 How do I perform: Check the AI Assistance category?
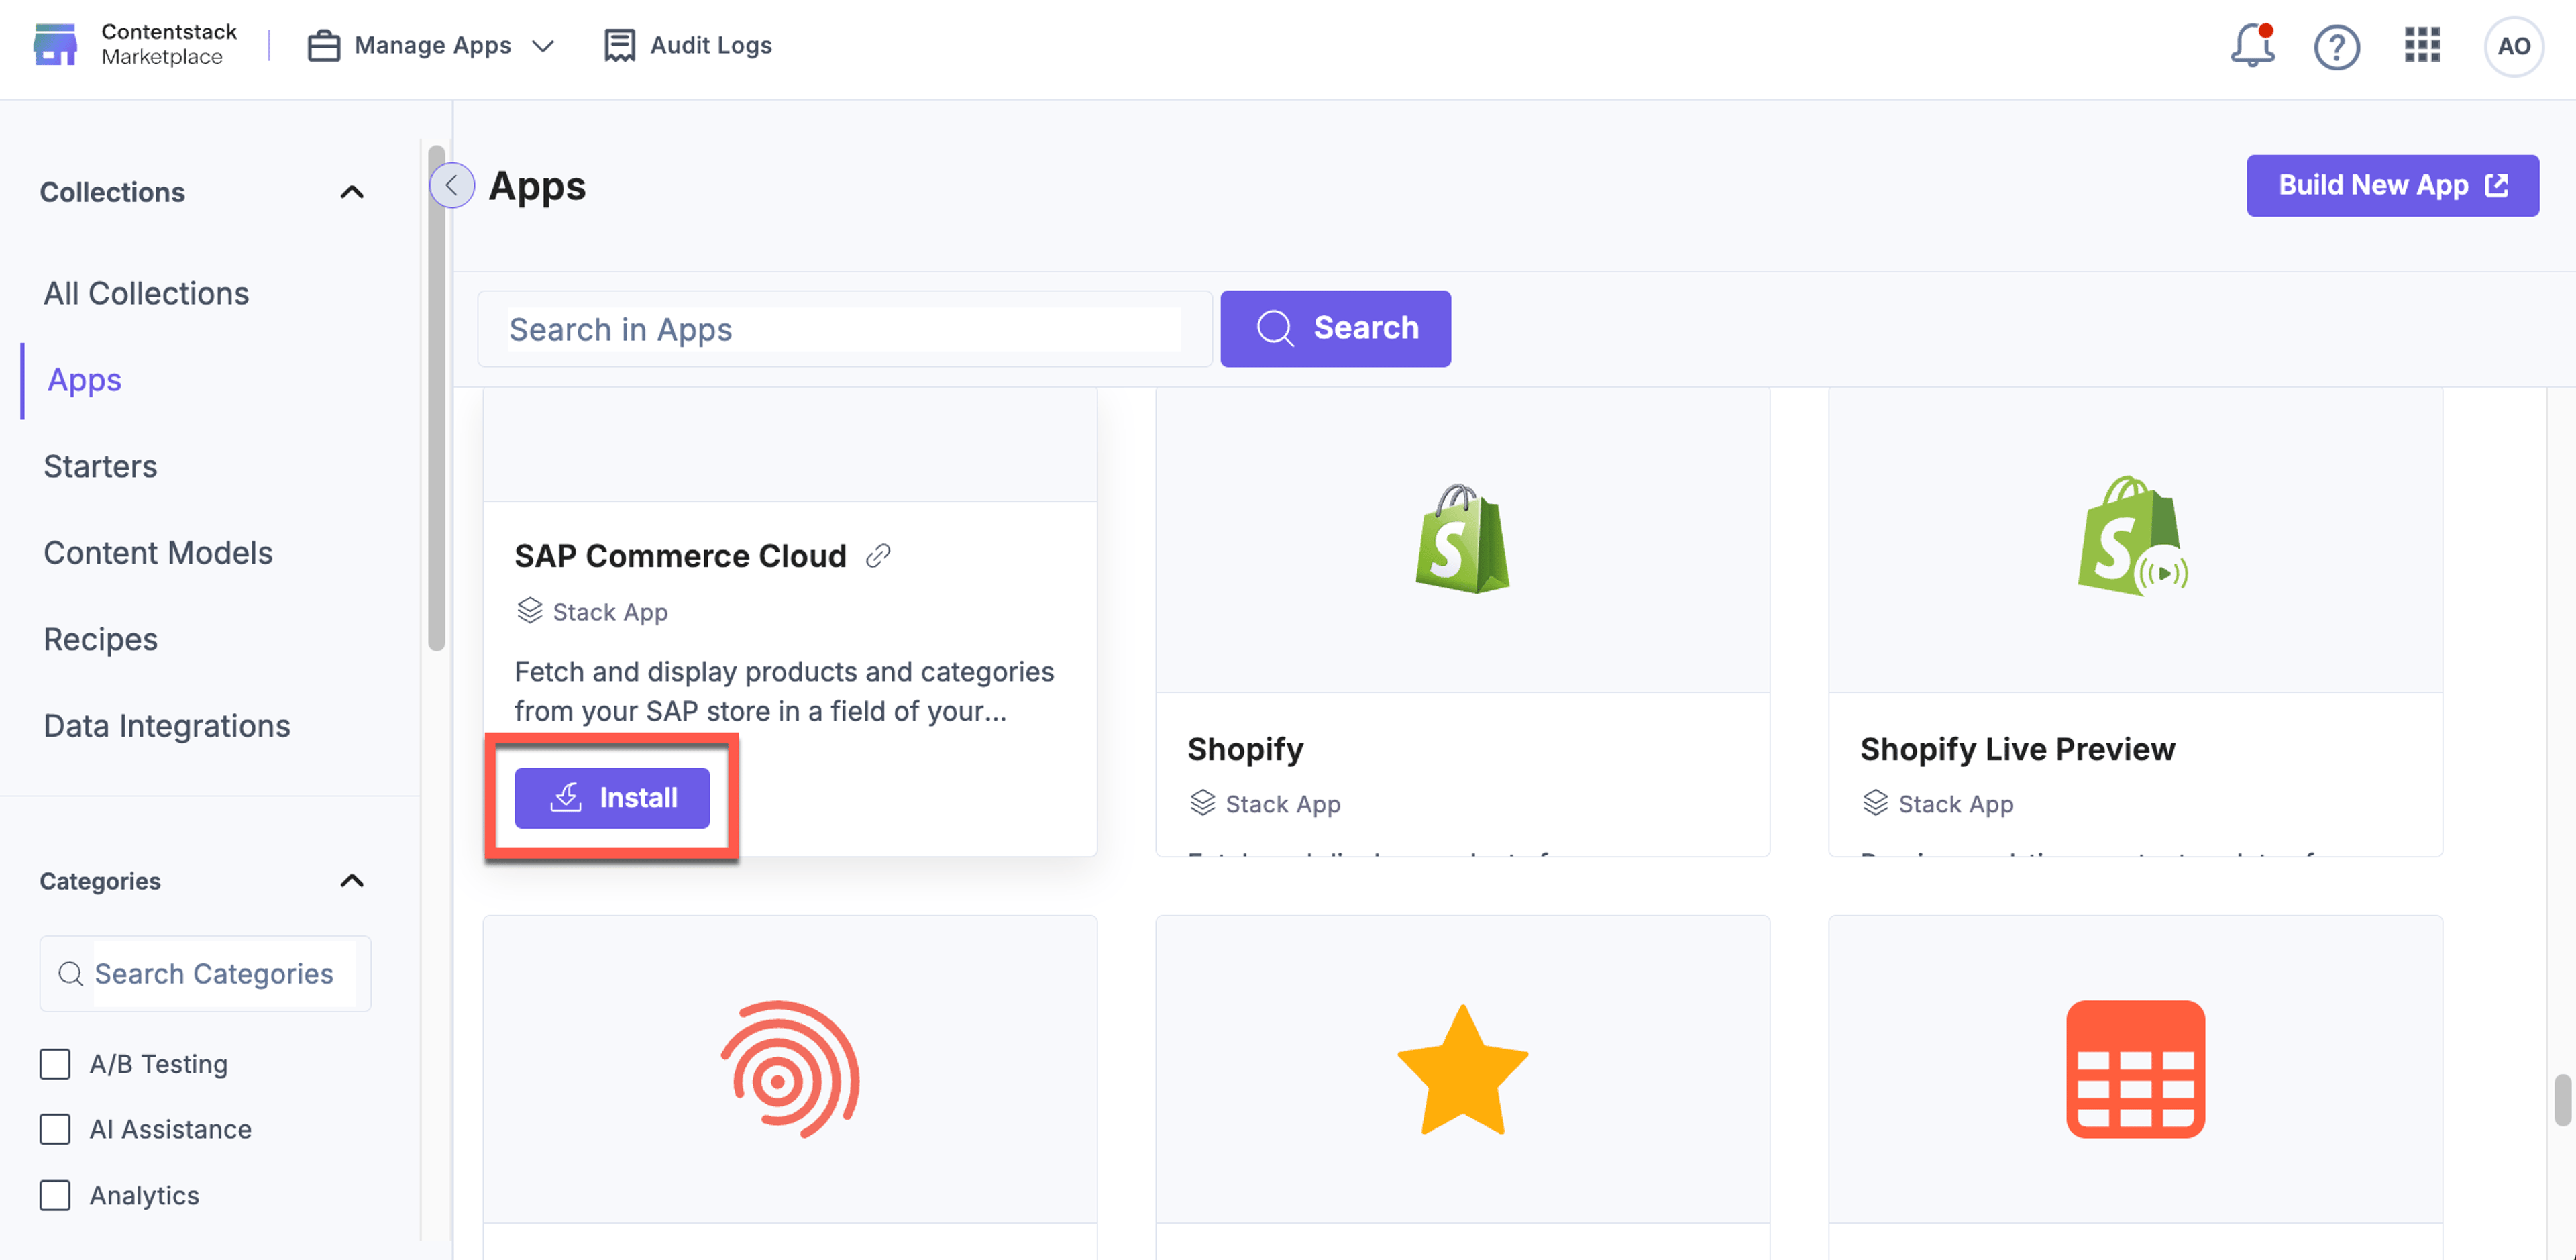pos(55,1129)
